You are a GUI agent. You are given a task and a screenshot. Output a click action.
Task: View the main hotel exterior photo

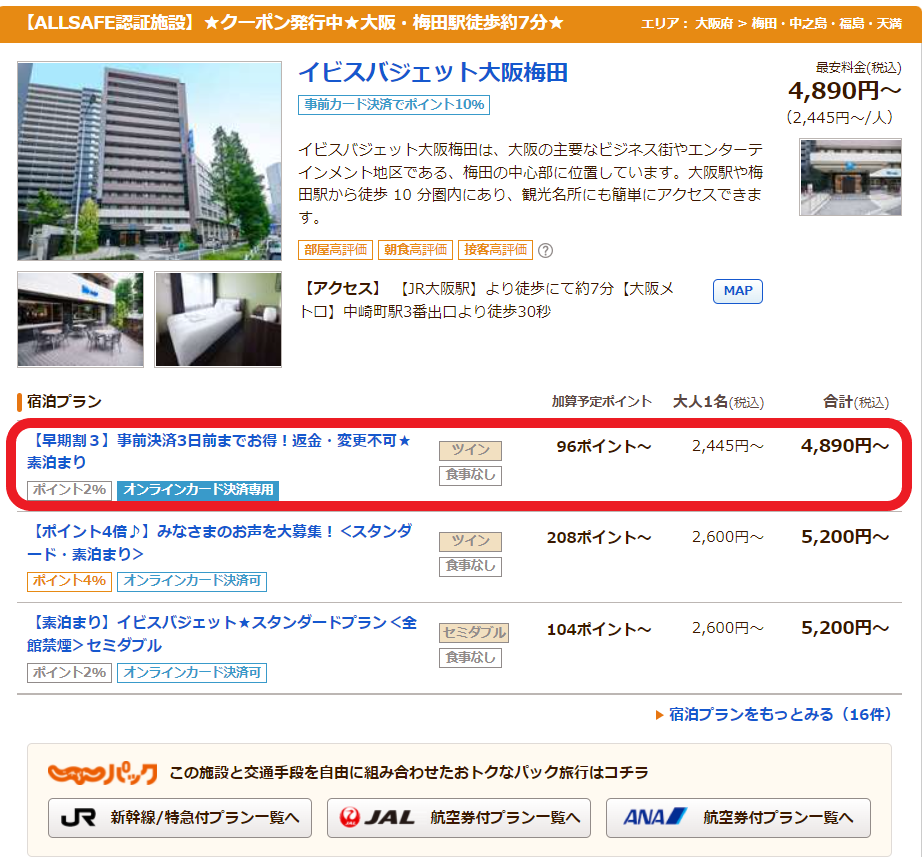[x=150, y=161]
